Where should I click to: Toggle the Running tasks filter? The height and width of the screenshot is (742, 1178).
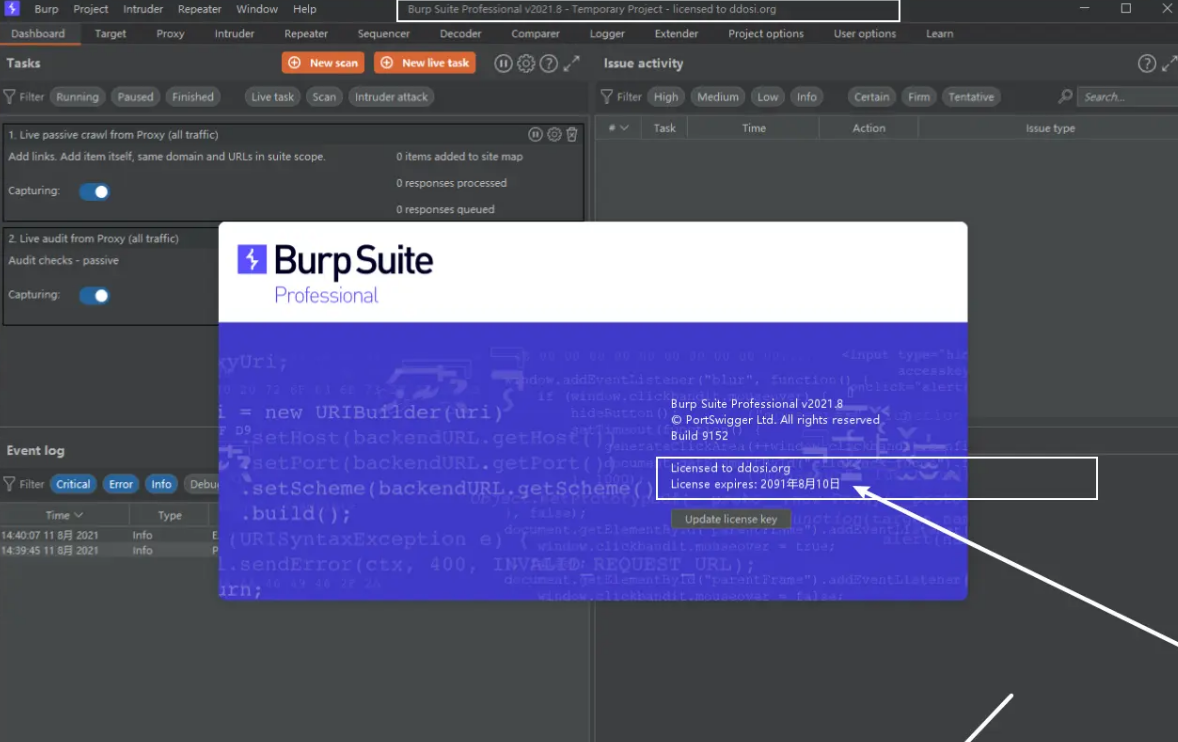pos(77,97)
